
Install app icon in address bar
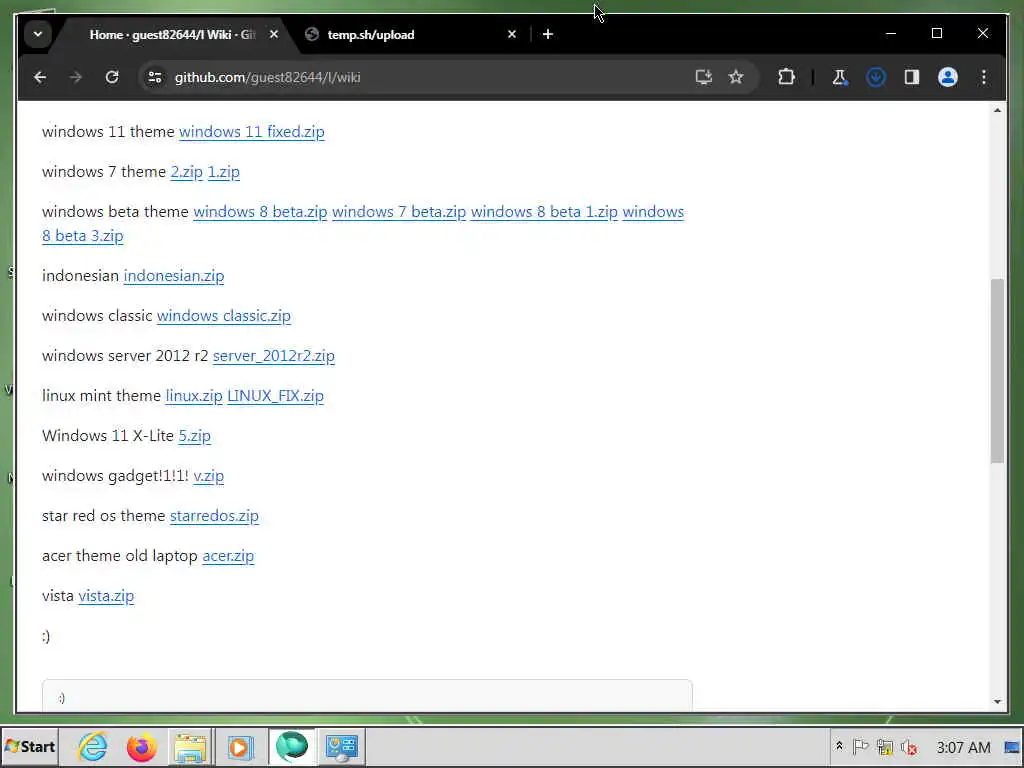tap(703, 77)
